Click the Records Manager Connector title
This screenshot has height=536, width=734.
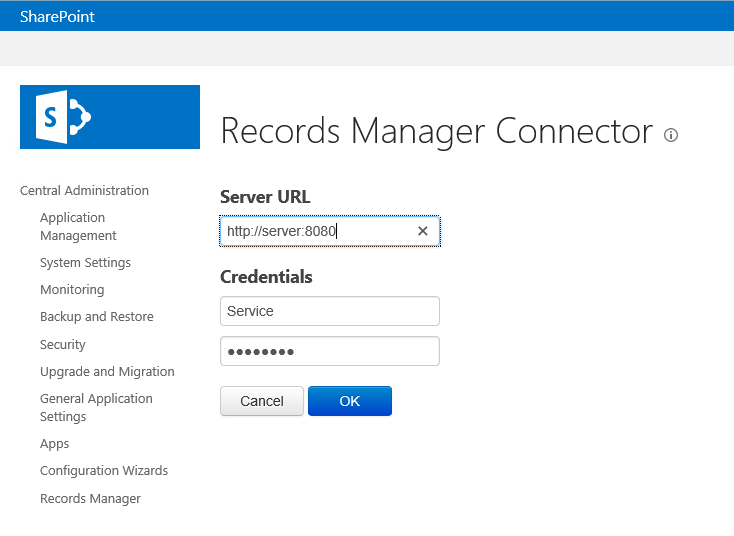tap(437, 131)
